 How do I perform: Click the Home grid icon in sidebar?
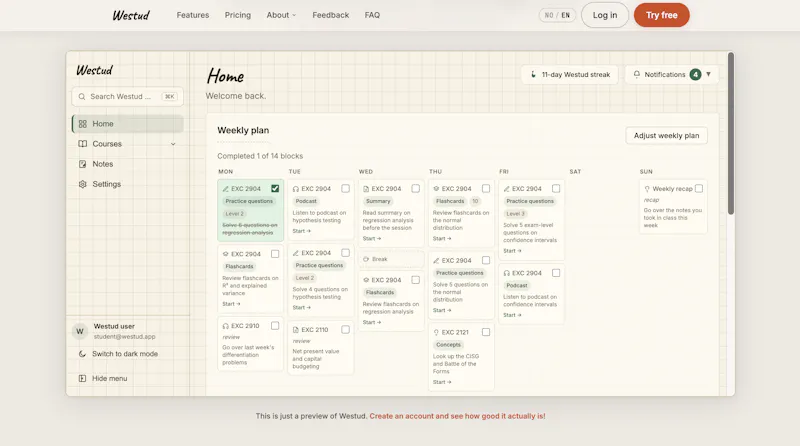[x=83, y=124]
